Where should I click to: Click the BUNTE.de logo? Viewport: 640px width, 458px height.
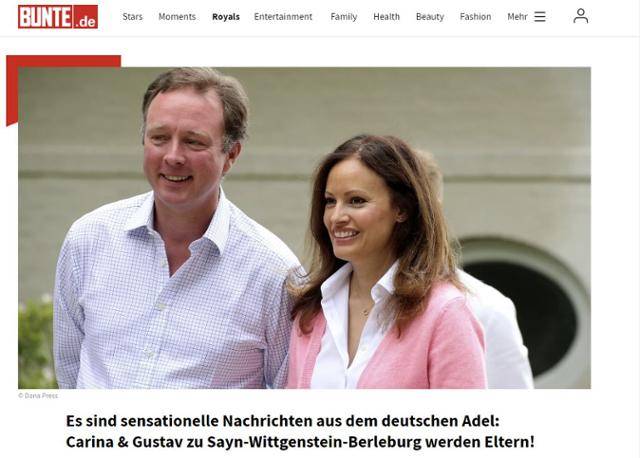point(58,17)
